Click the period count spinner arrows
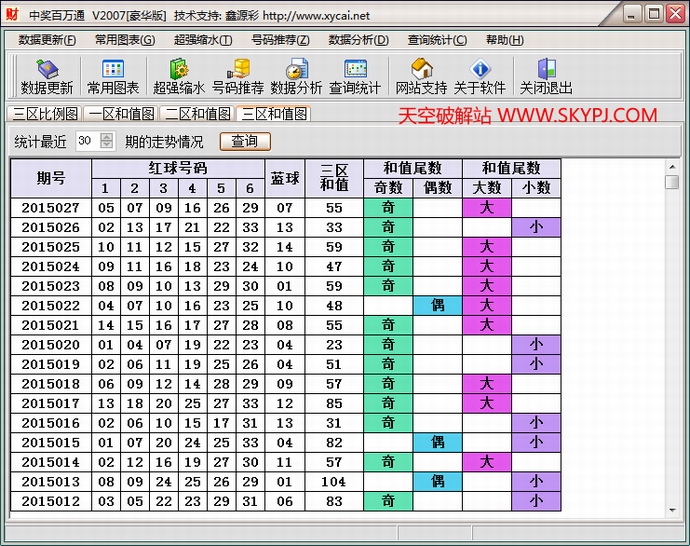Viewport: 690px width, 546px height. tap(107, 141)
